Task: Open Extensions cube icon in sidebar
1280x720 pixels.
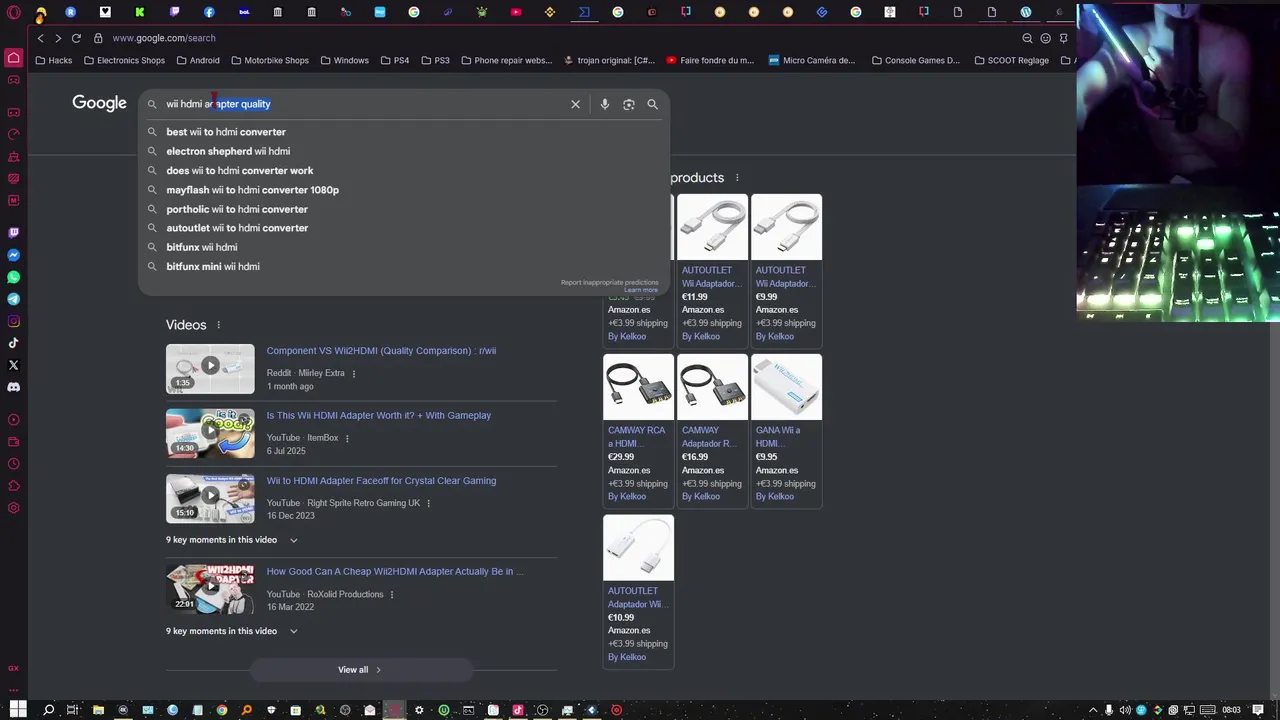Action: [14, 486]
